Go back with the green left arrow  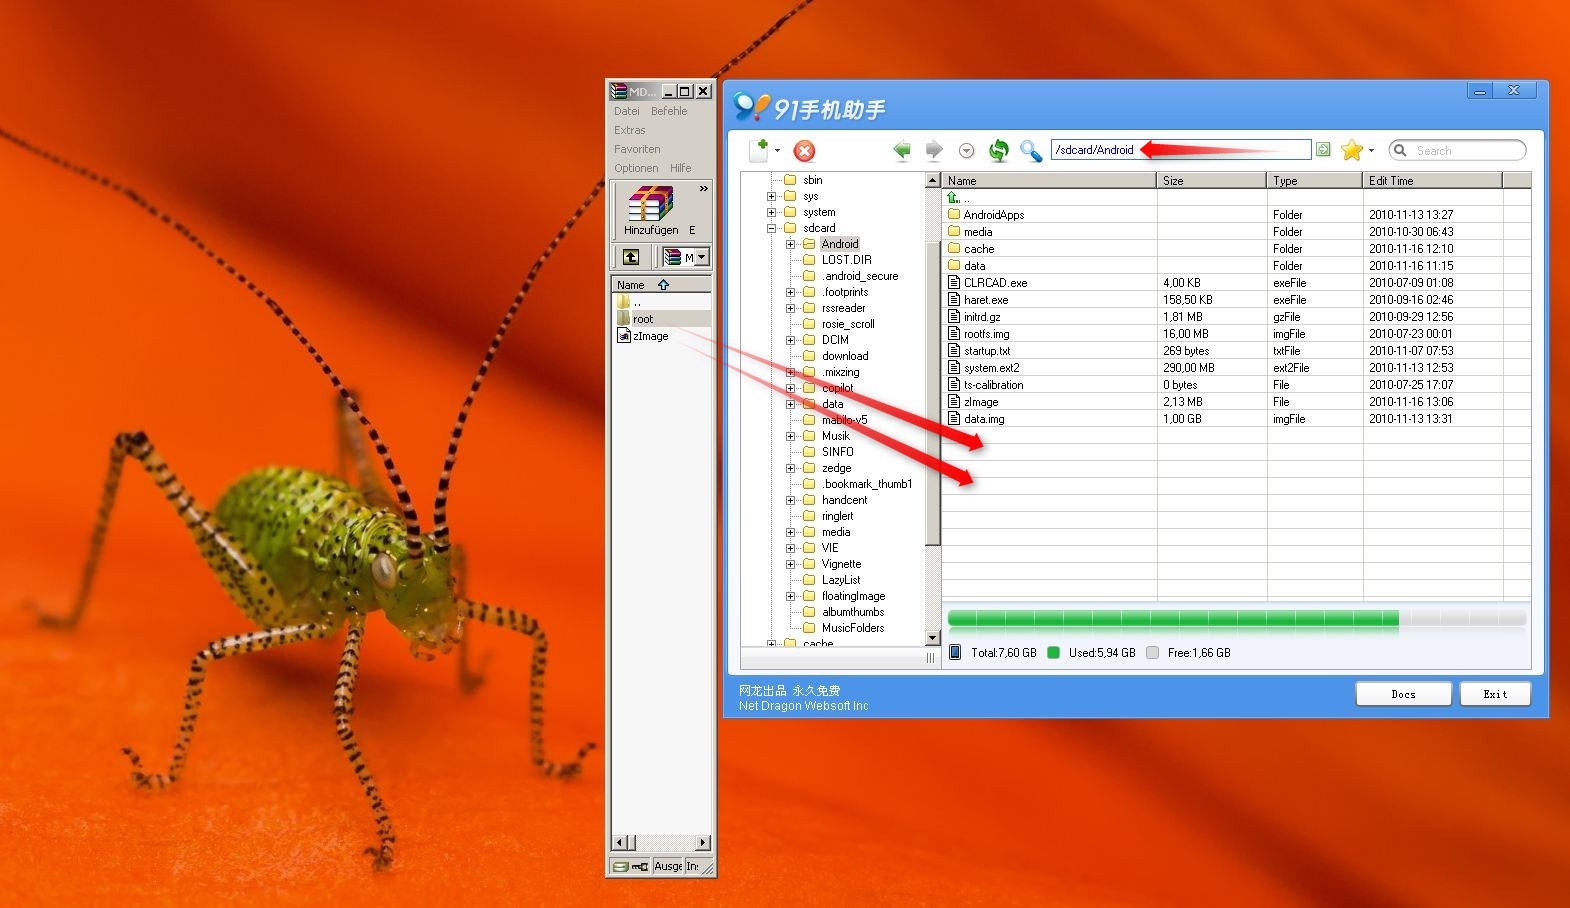click(902, 150)
